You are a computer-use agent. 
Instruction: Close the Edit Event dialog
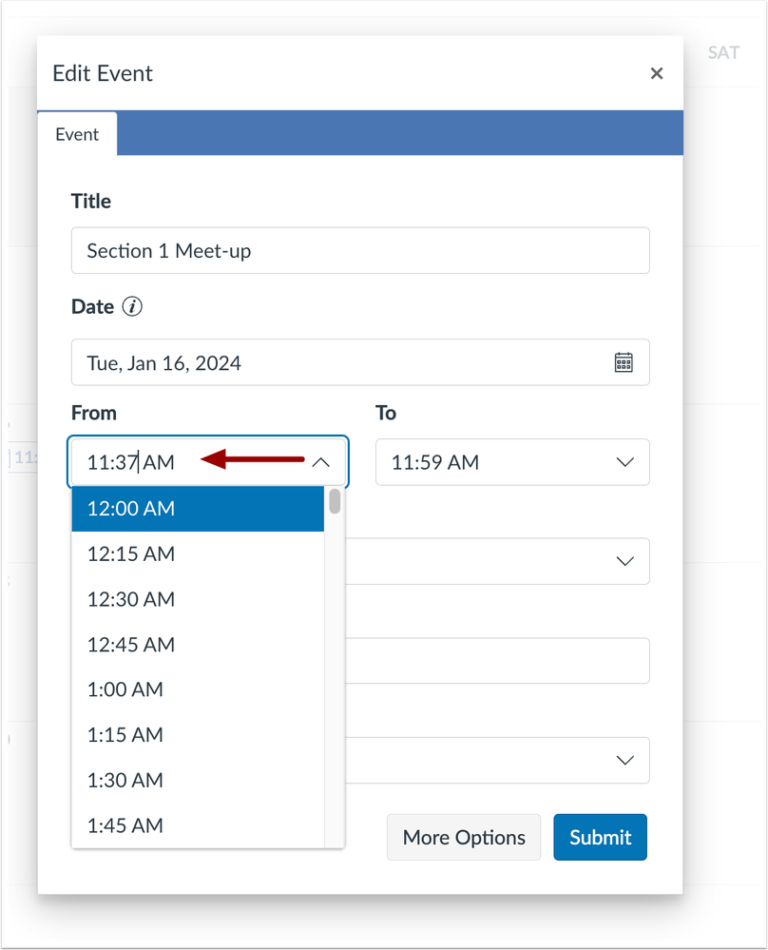pos(656,73)
